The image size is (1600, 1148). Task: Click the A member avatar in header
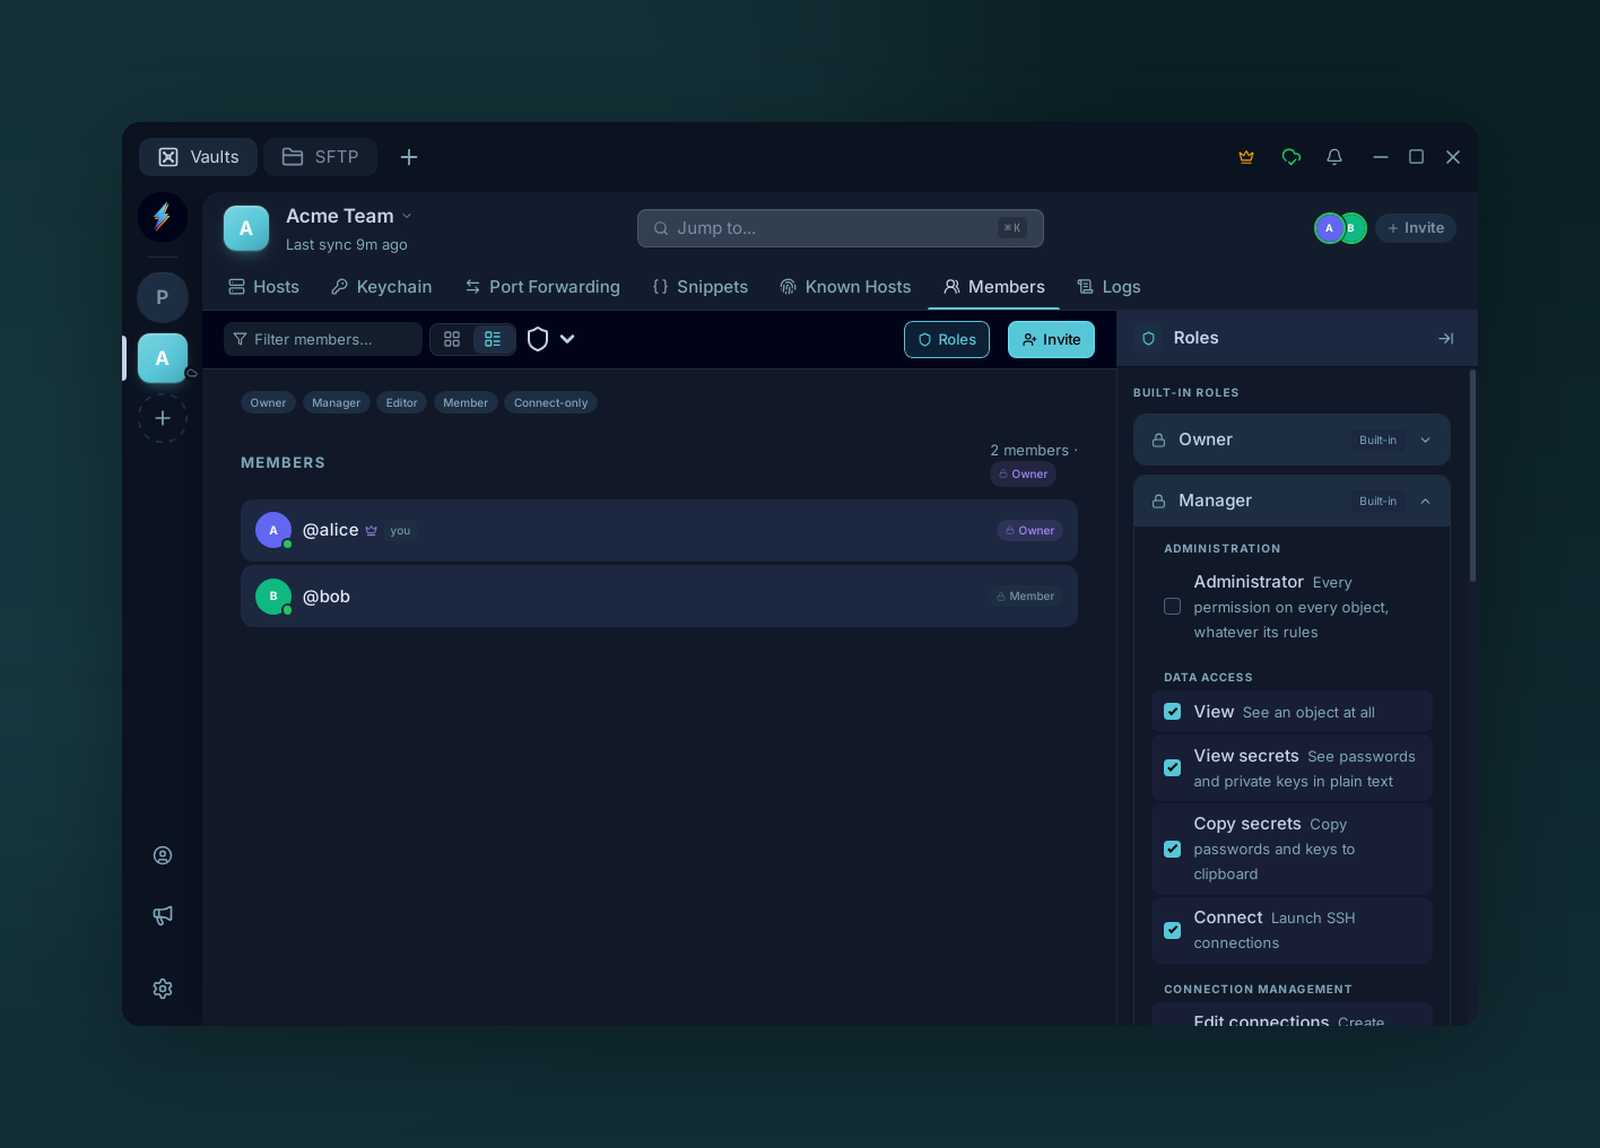point(1329,228)
